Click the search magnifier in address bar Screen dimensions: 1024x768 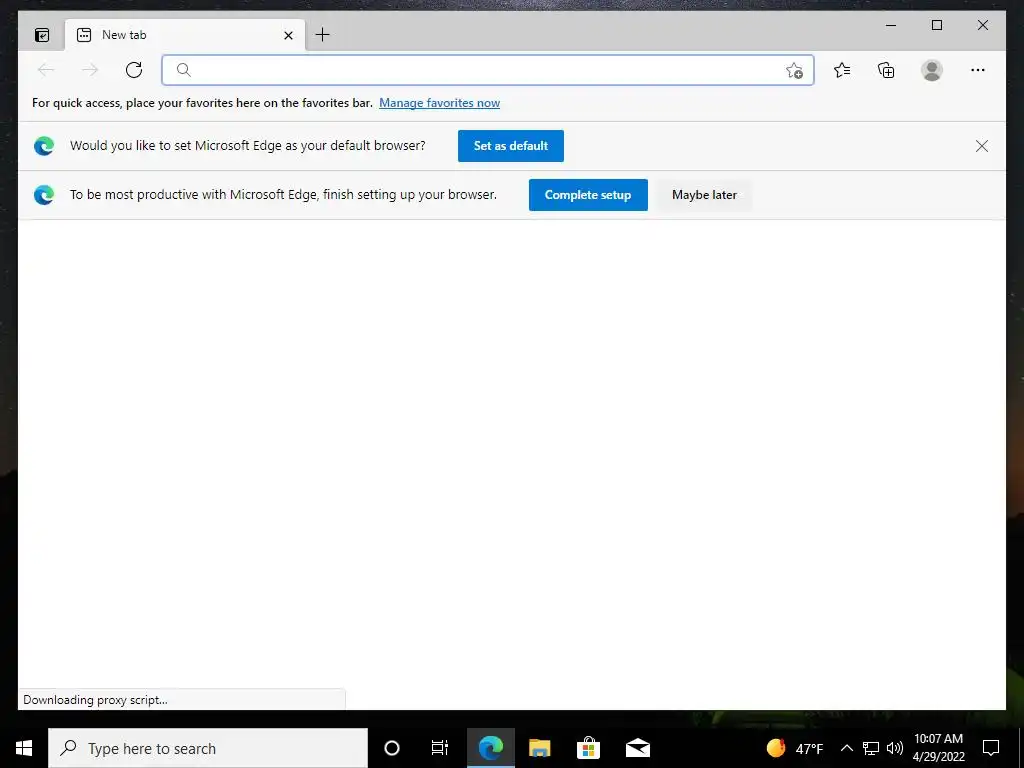point(184,70)
